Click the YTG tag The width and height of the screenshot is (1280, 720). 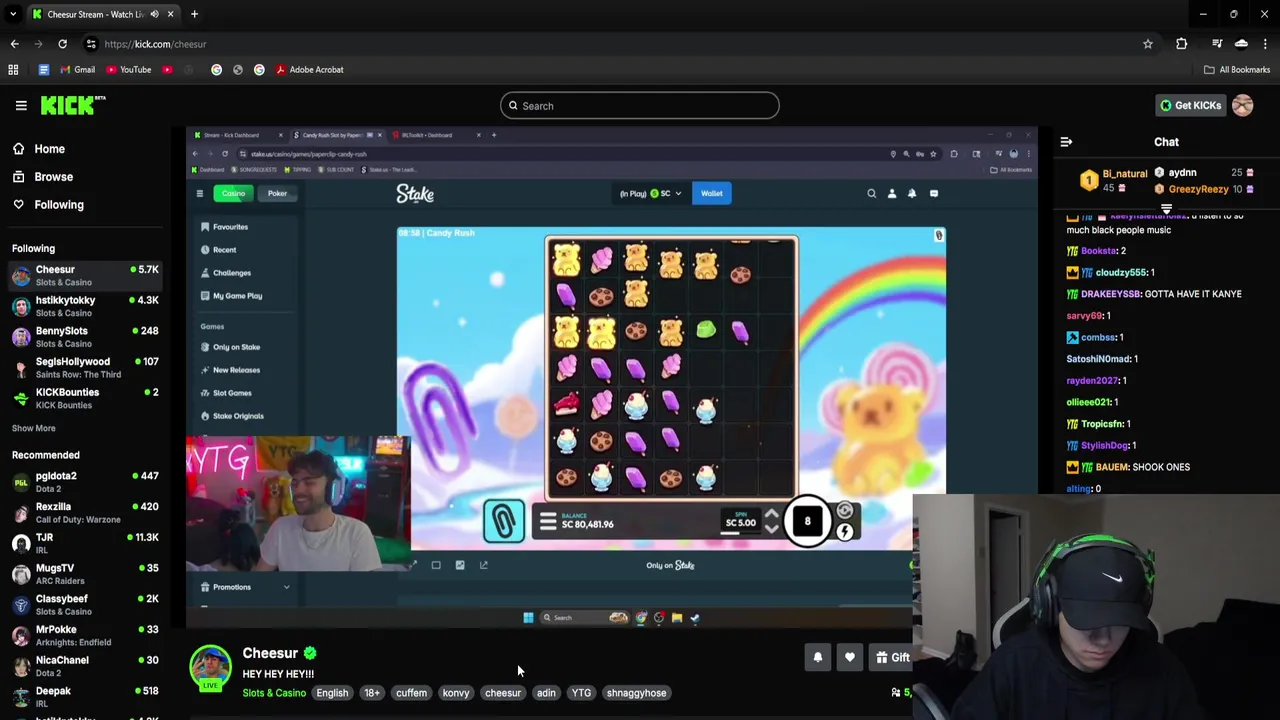pos(581,693)
